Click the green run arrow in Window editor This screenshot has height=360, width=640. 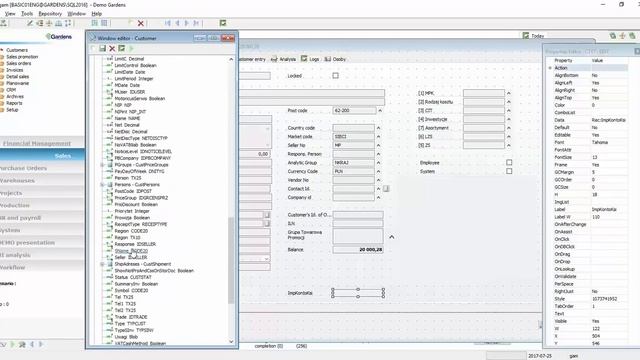pyautogui.click(x=131, y=49)
